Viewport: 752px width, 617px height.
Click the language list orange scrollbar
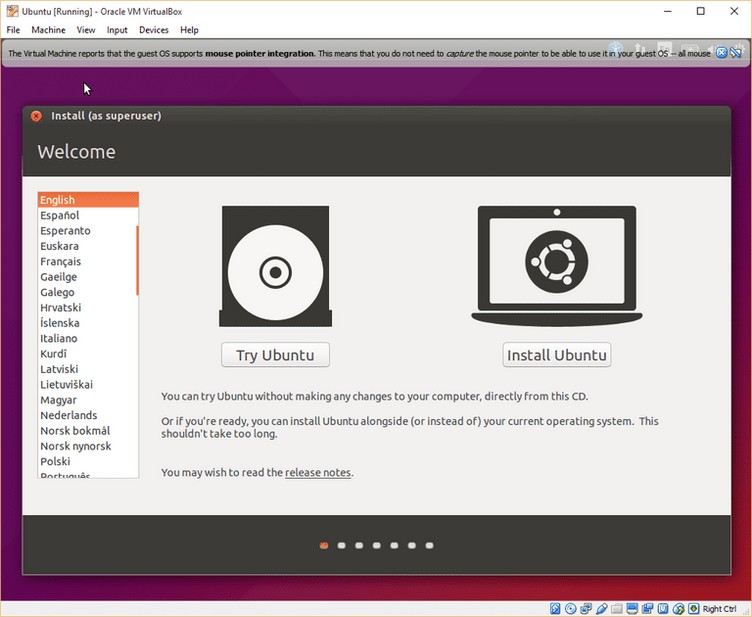coord(137,260)
